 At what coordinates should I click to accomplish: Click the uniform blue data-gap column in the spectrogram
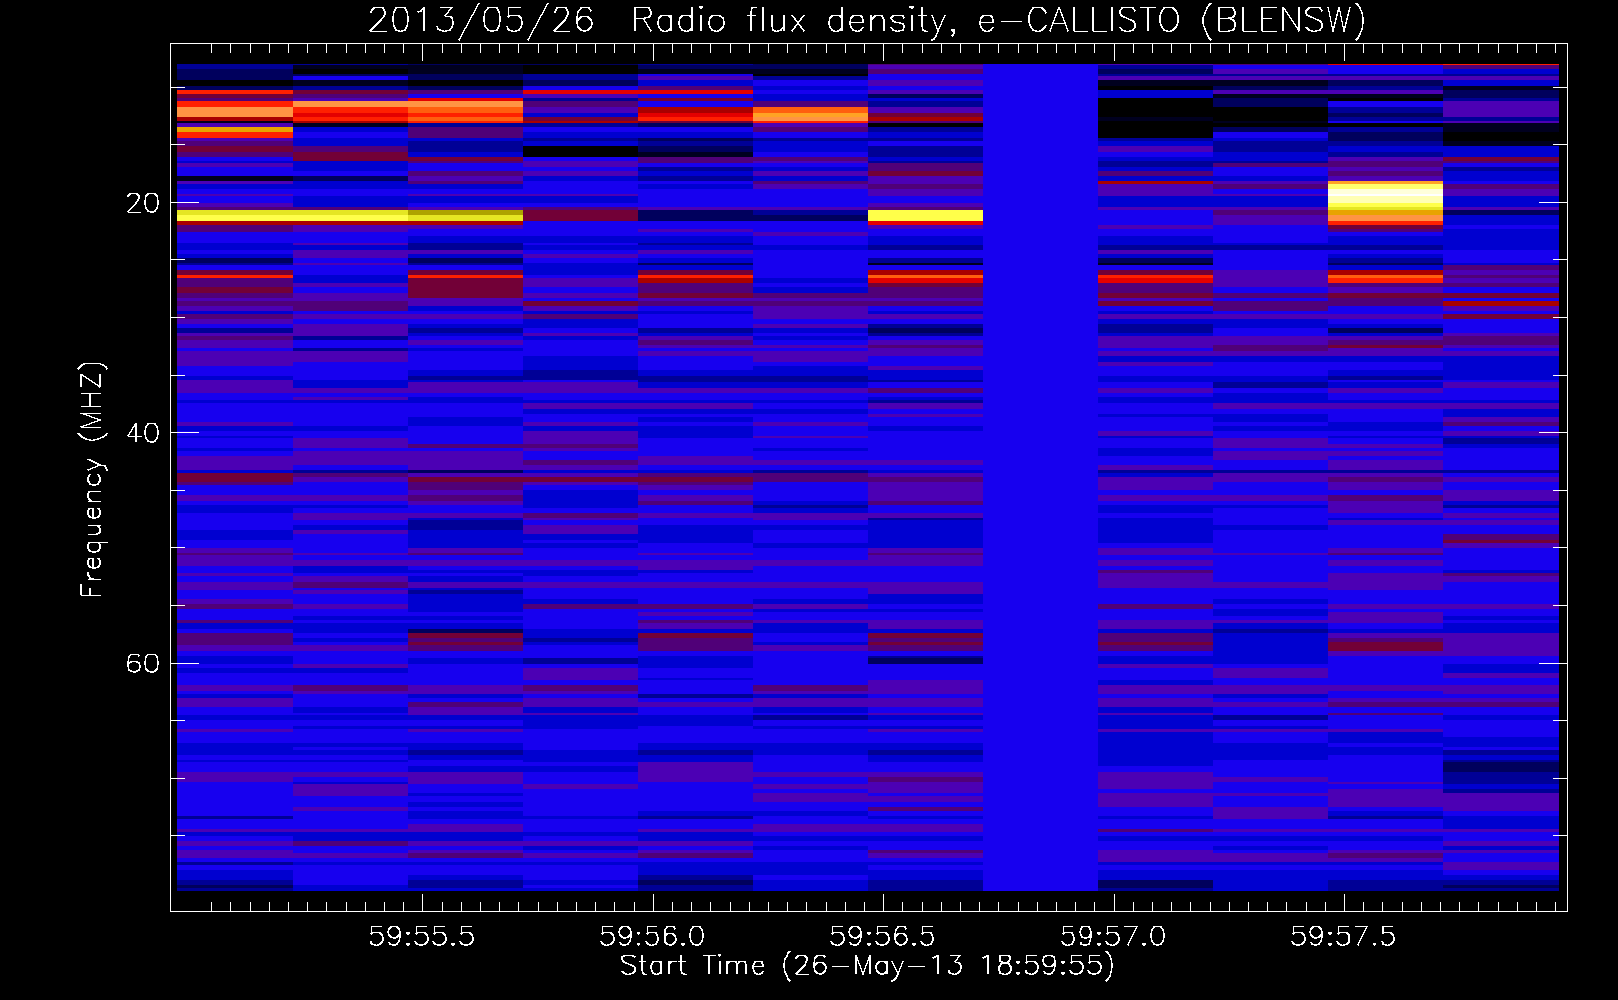click(1040, 477)
